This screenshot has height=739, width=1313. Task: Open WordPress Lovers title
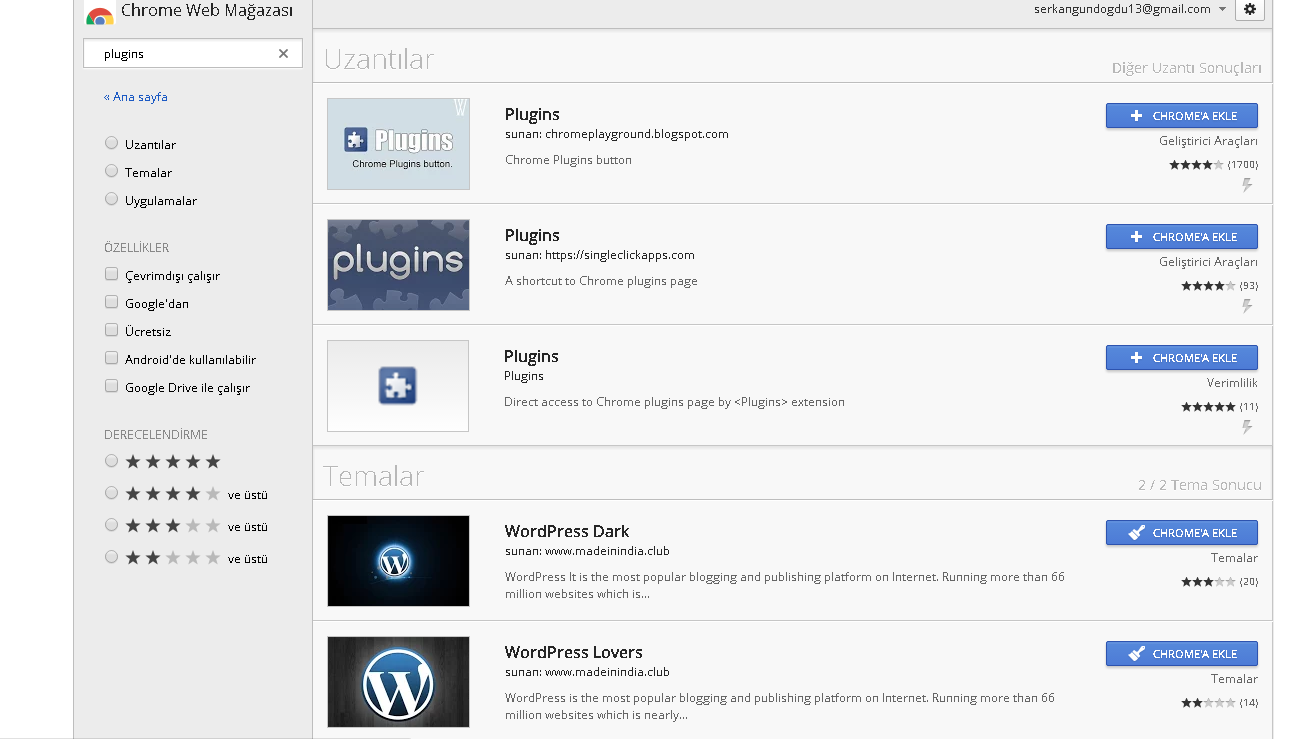pos(574,652)
